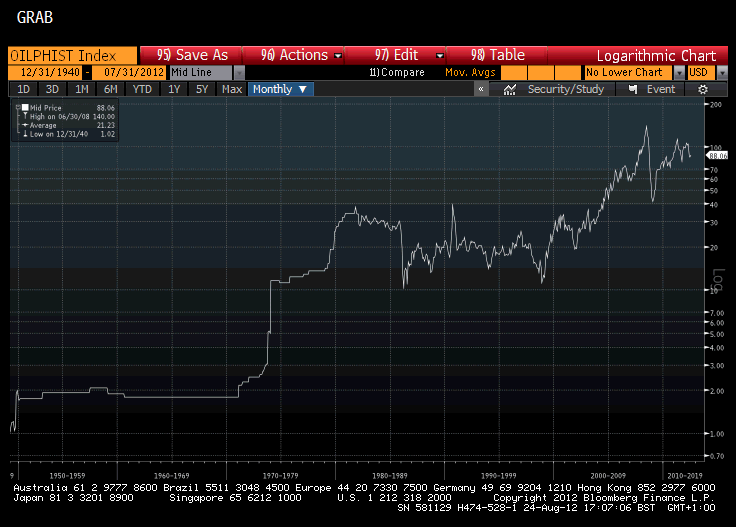Click the second Mov. Avgs input box
This screenshot has height=527, width=736.
pyautogui.click(x=541, y=73)
